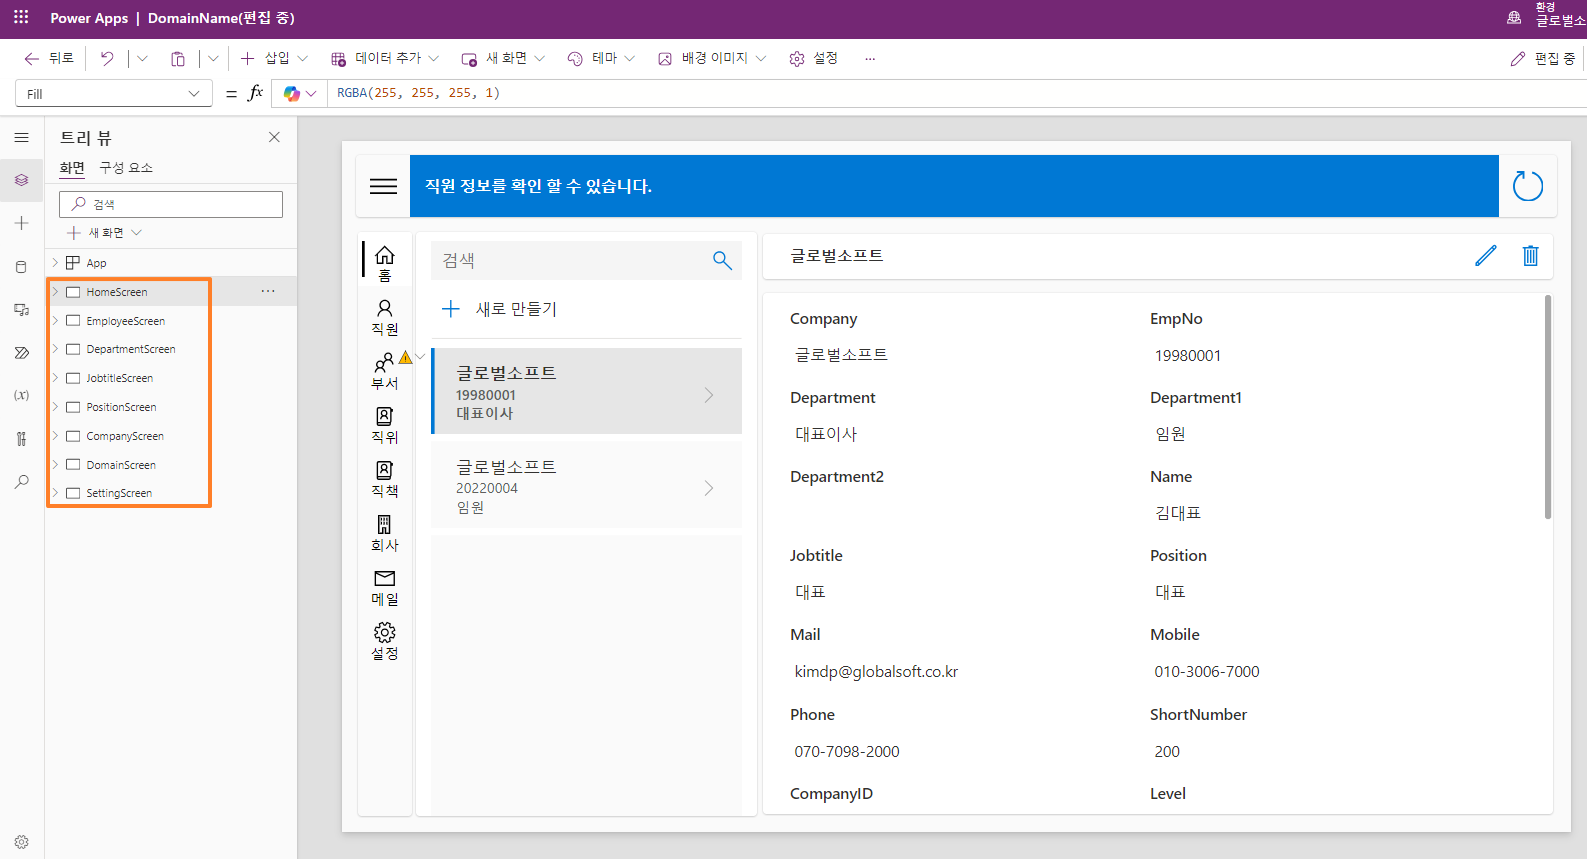
Task: Expand the JobtitleScreen node
Action: tap(55, 378)
